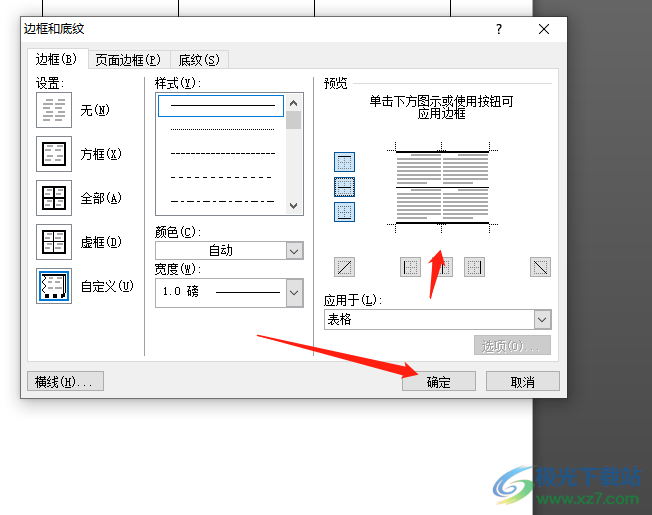The width and height of the screenshot is (652, 515).
Task: Apply the 全部(A) all-borders setting
Action: point(54,198)
